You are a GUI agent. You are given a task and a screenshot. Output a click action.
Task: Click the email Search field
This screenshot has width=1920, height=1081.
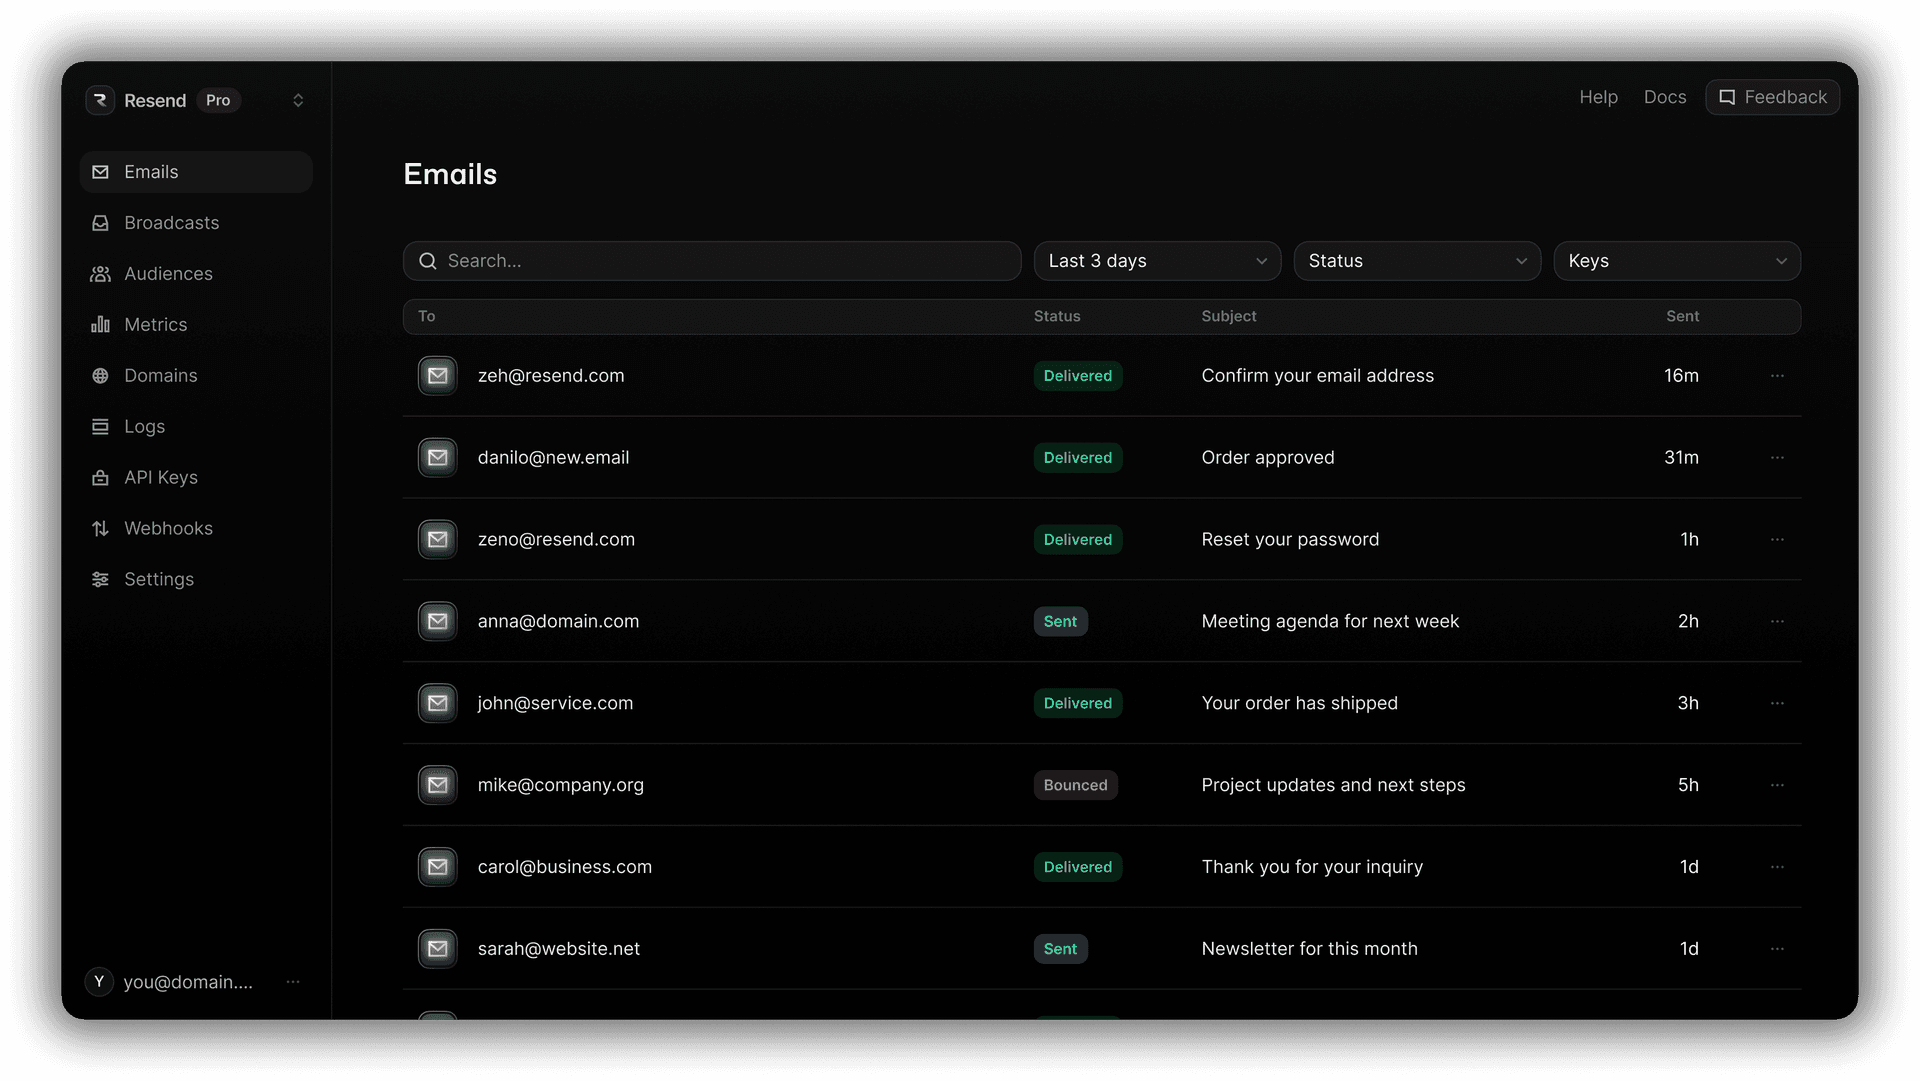pyautogui.click(x=712, y=261)
